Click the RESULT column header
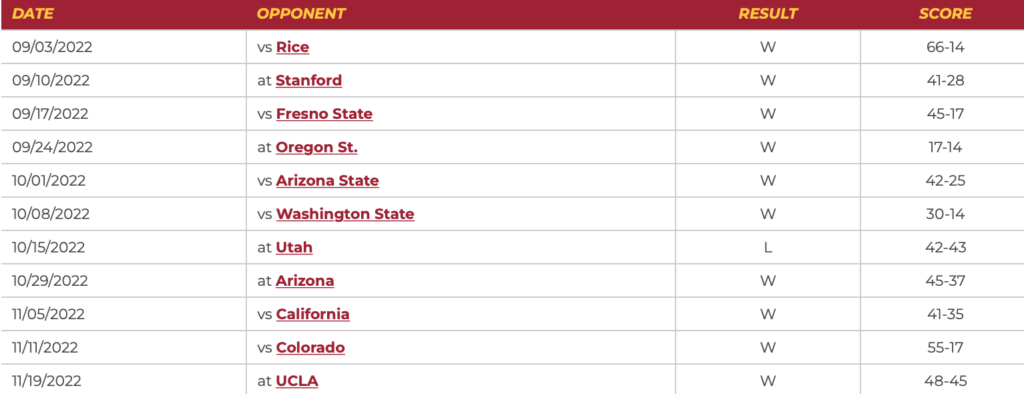Screen dimensions: 1024x394 pos(768,14)
